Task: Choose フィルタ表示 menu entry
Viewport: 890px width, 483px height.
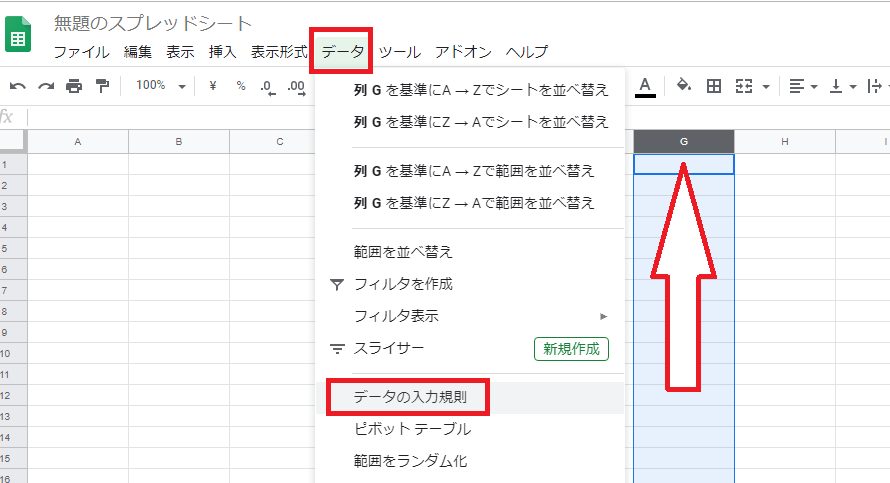Action: [x=470, y=316]
